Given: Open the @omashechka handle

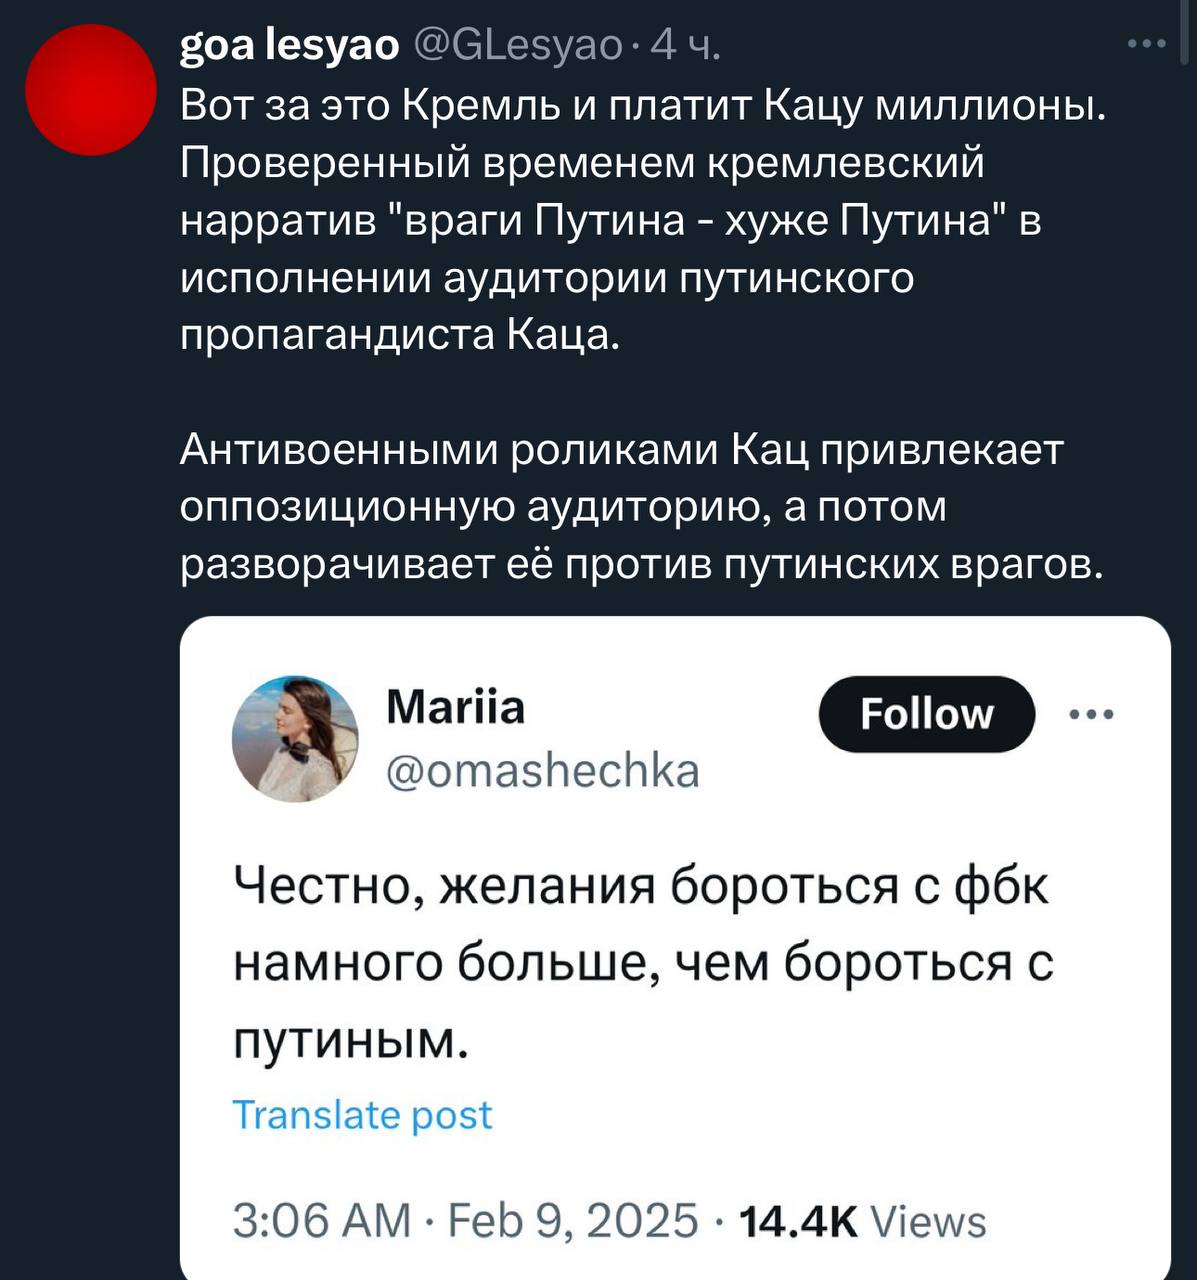Looking at the screenshot, I should tap(543, 771).
